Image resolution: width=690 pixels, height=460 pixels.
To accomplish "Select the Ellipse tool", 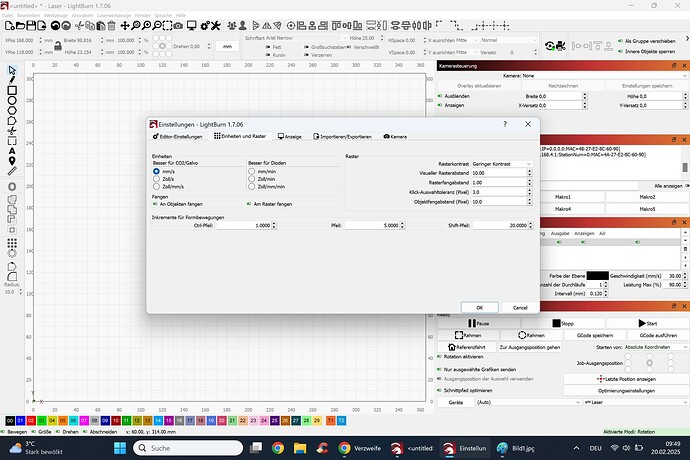I will (x=12, y=100).
